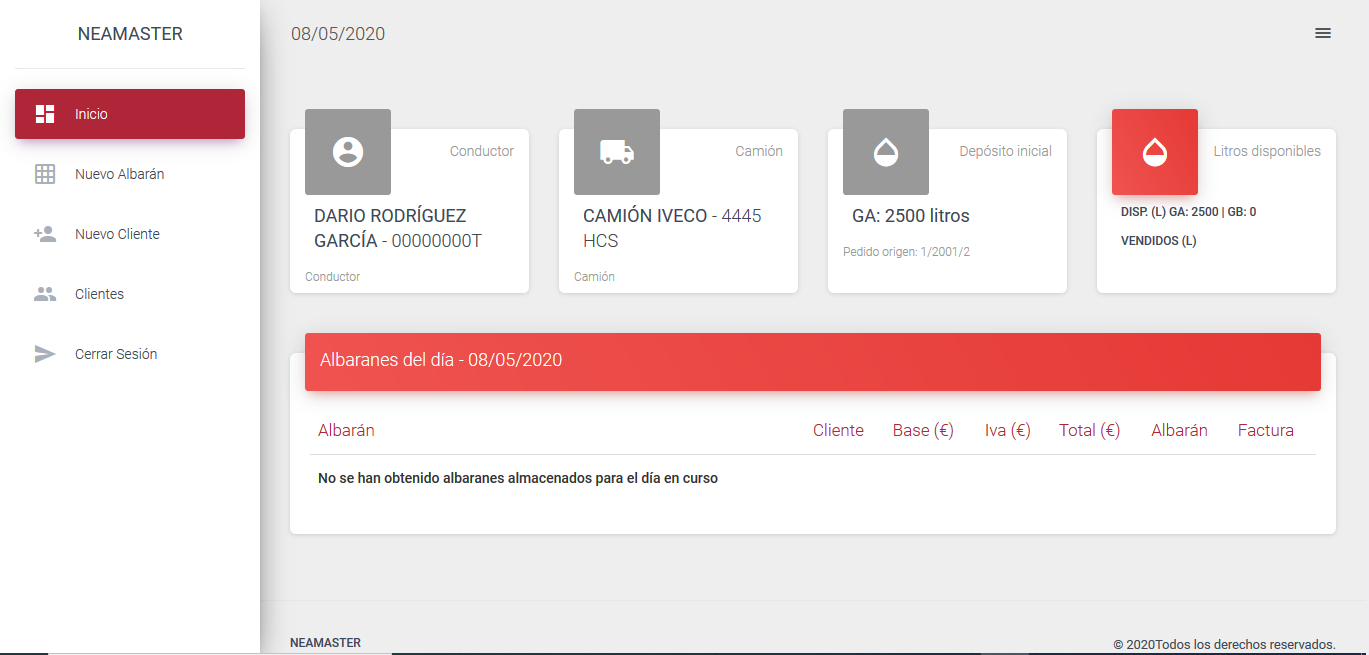The image size is (1369, 655).
Task: Click the Total (€) column header
Action: point(1089,430)
